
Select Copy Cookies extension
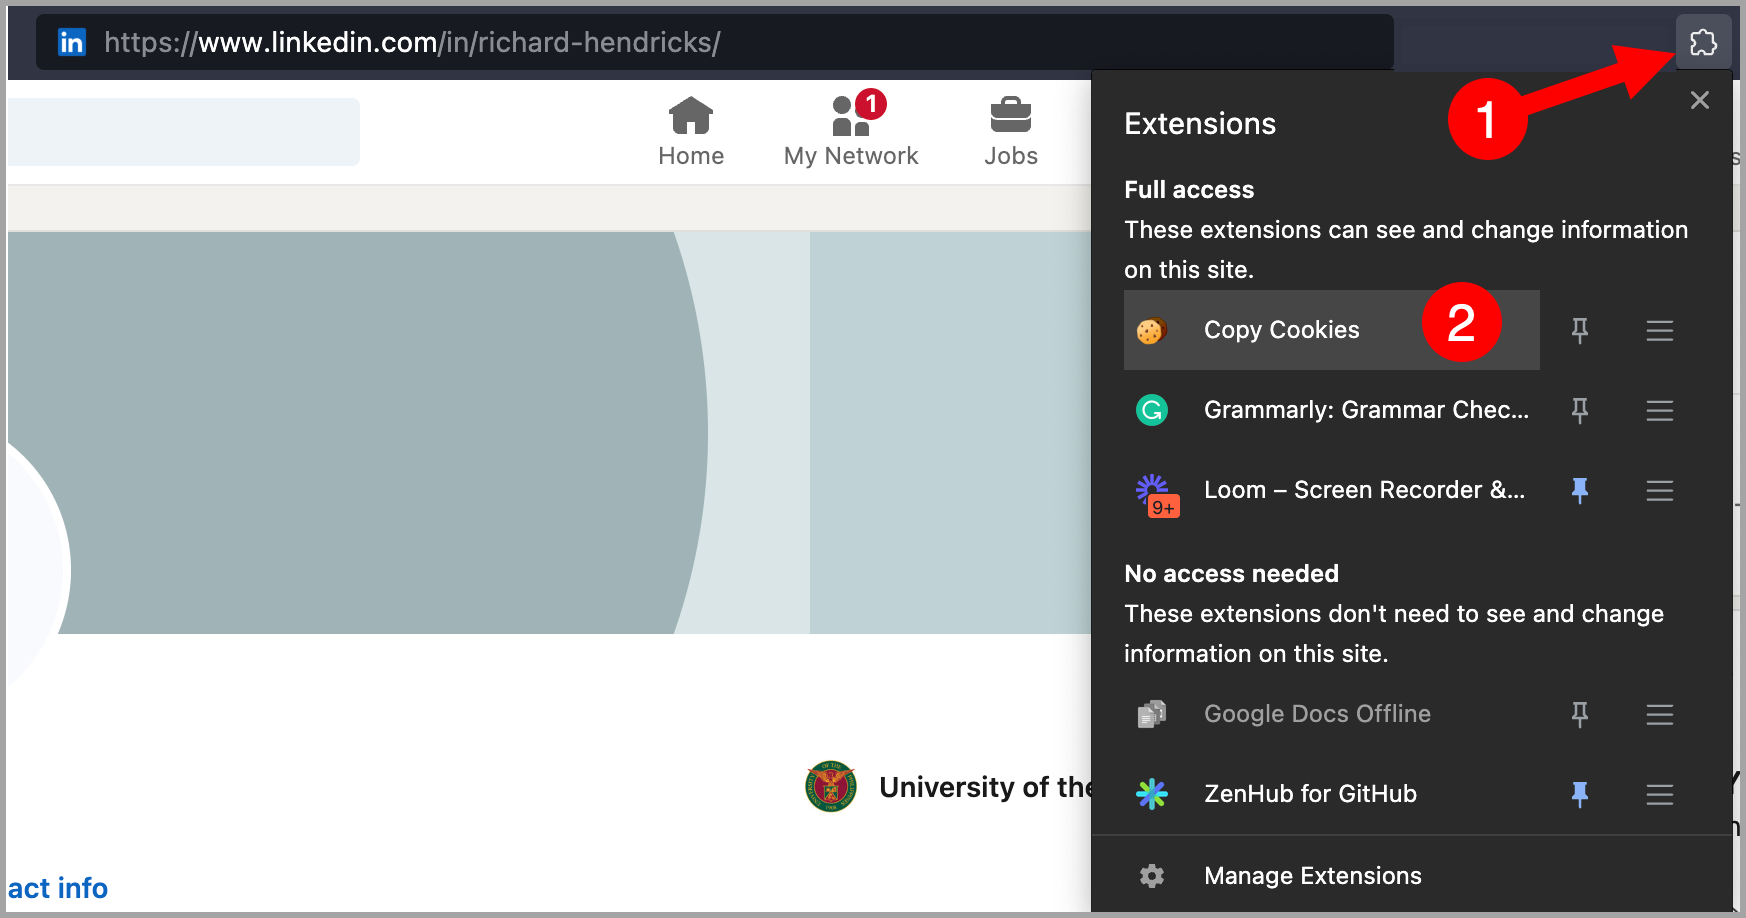1331,330
